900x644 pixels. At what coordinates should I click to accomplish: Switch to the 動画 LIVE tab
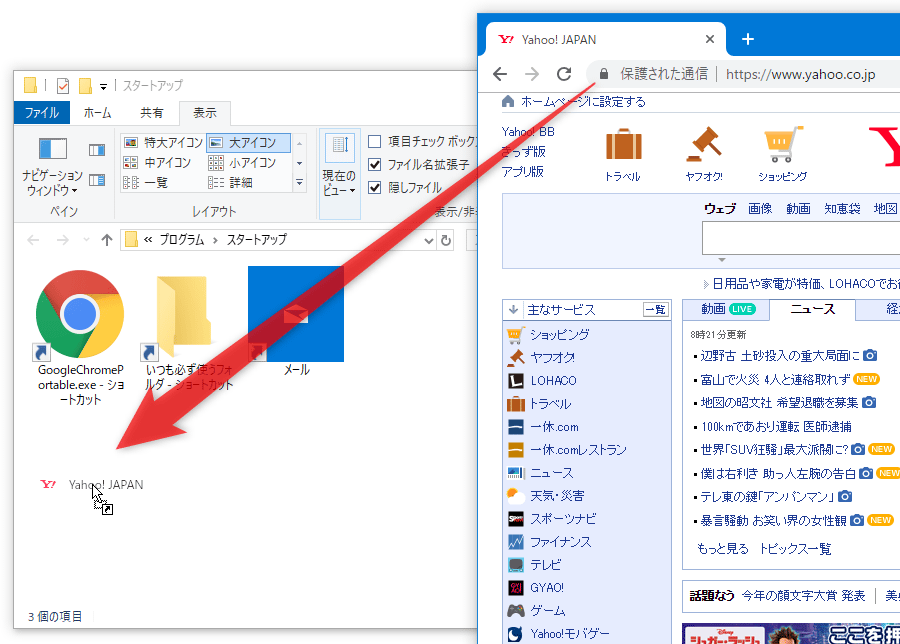point(726,309)
